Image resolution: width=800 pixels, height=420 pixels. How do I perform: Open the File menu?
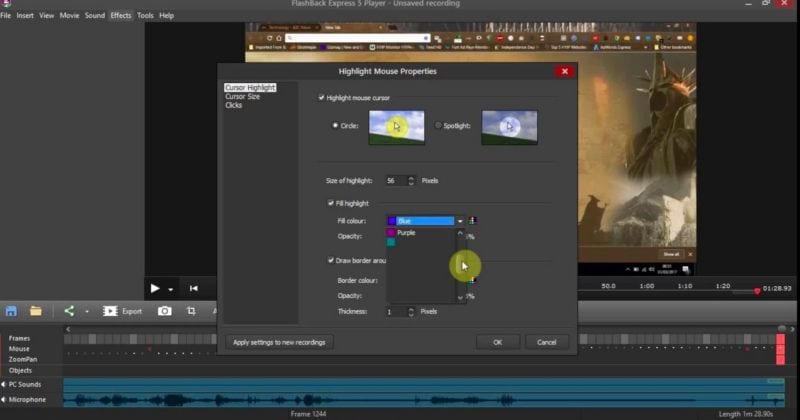coord(6,15)
